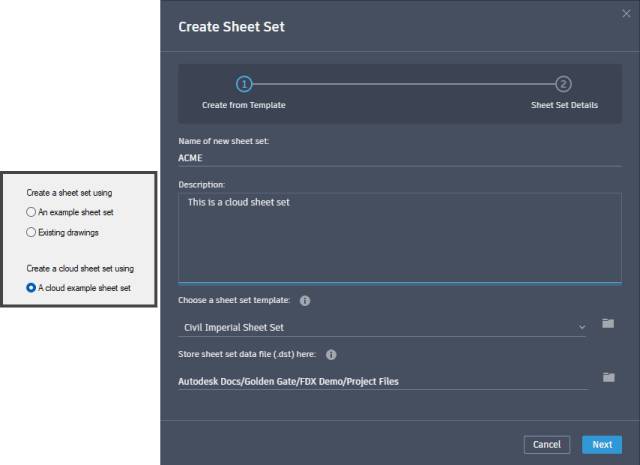Click the info icon beside sheet set template

tap(305, 301)
